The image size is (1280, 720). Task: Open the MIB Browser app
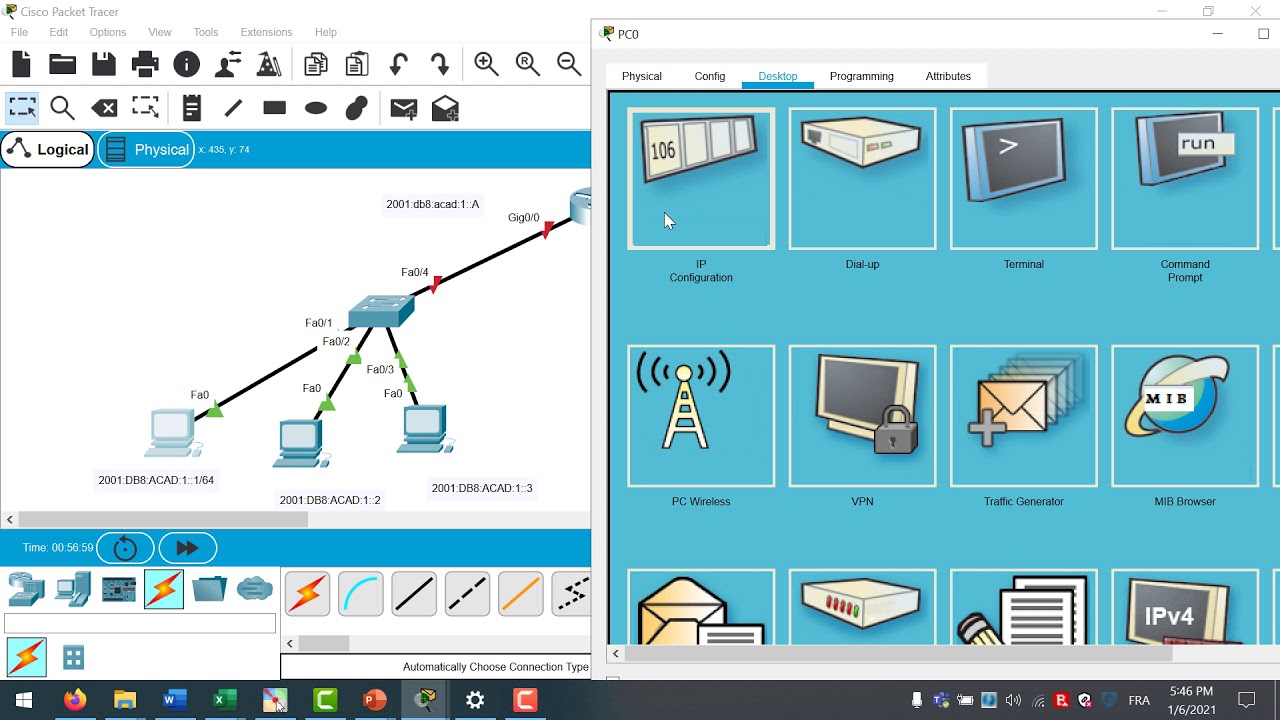[1185, 416]
